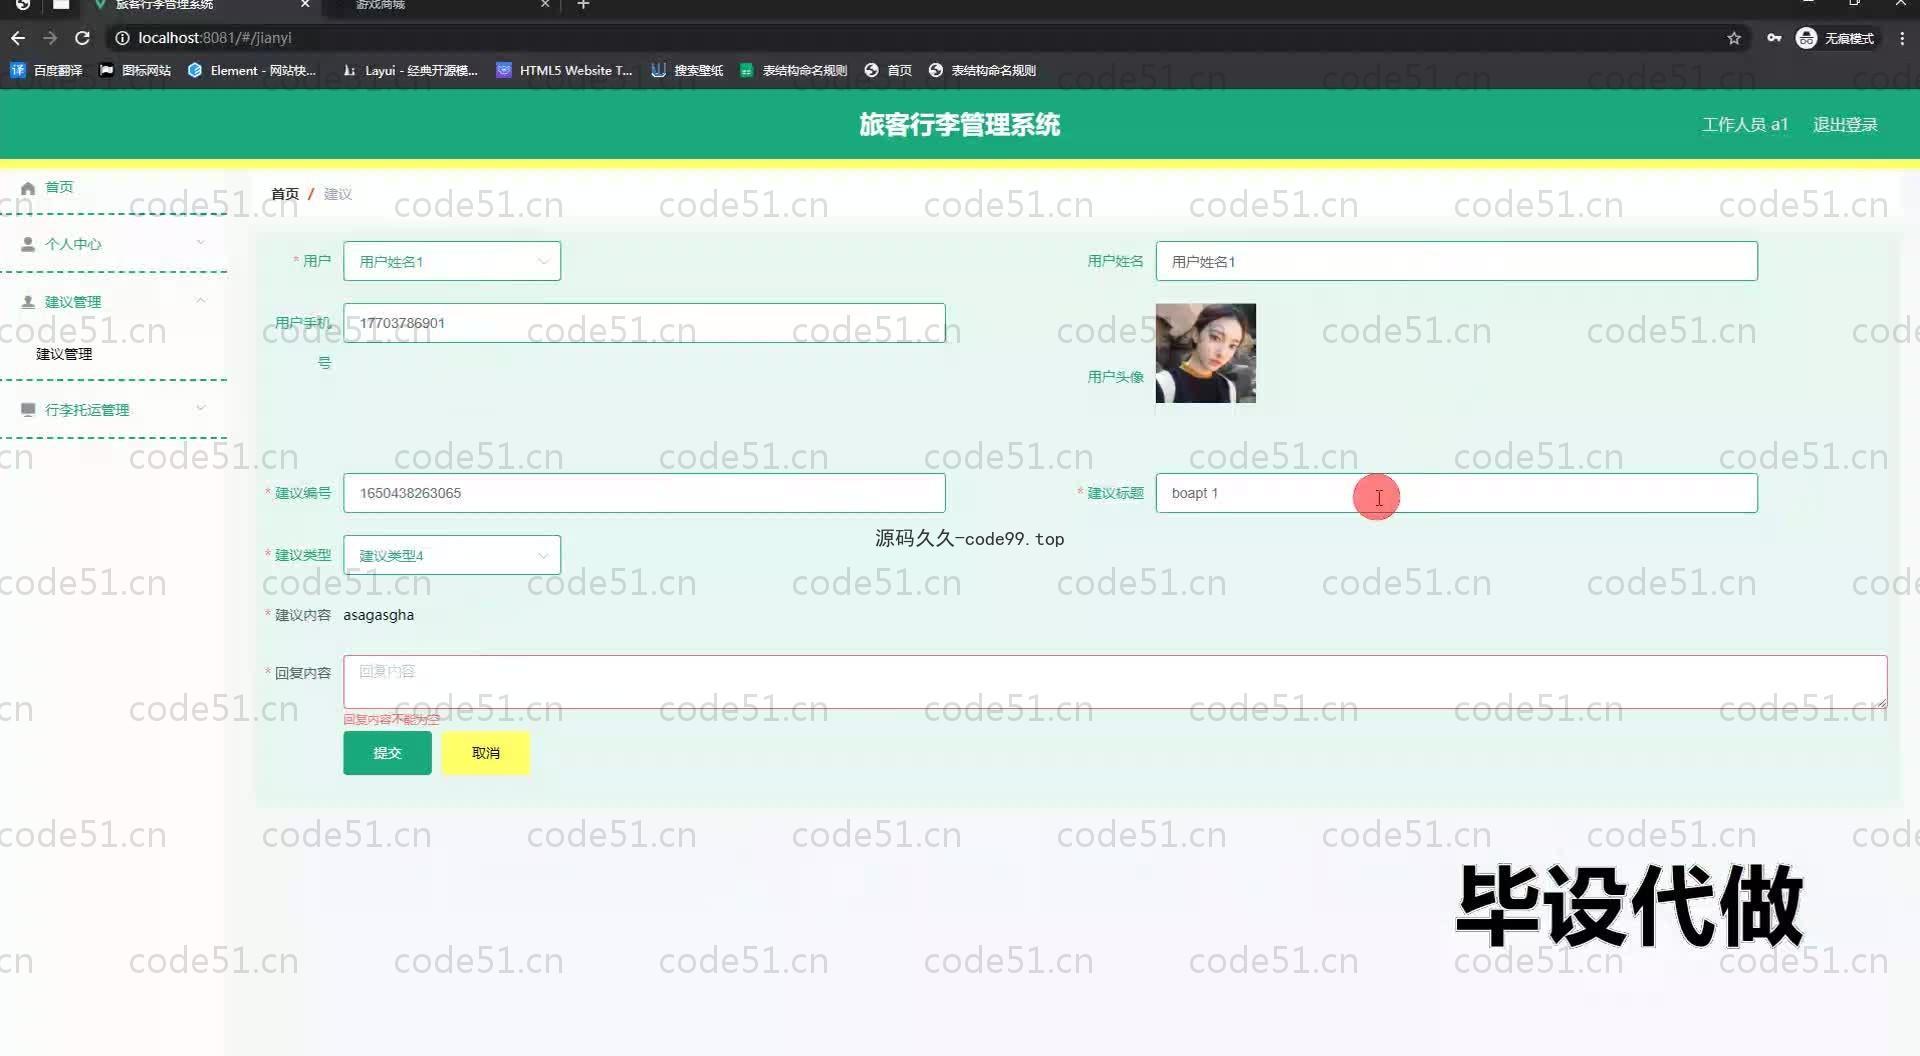
Task: Open 百度翻译 bookmark
Action: 47,70
